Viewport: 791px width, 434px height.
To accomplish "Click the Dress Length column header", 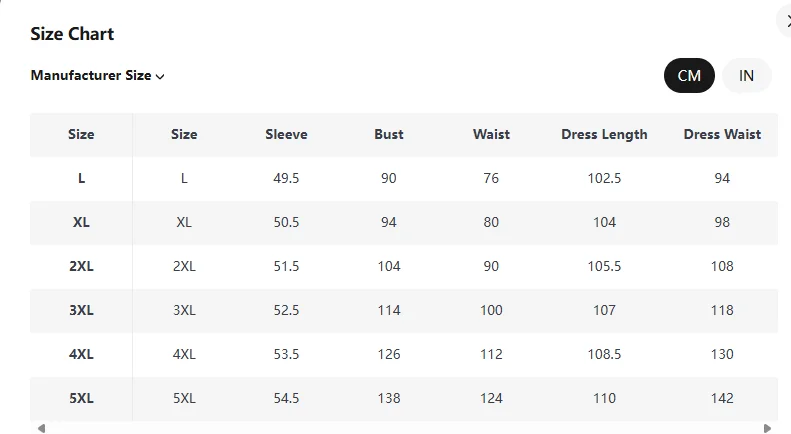I will pos(604,134).
